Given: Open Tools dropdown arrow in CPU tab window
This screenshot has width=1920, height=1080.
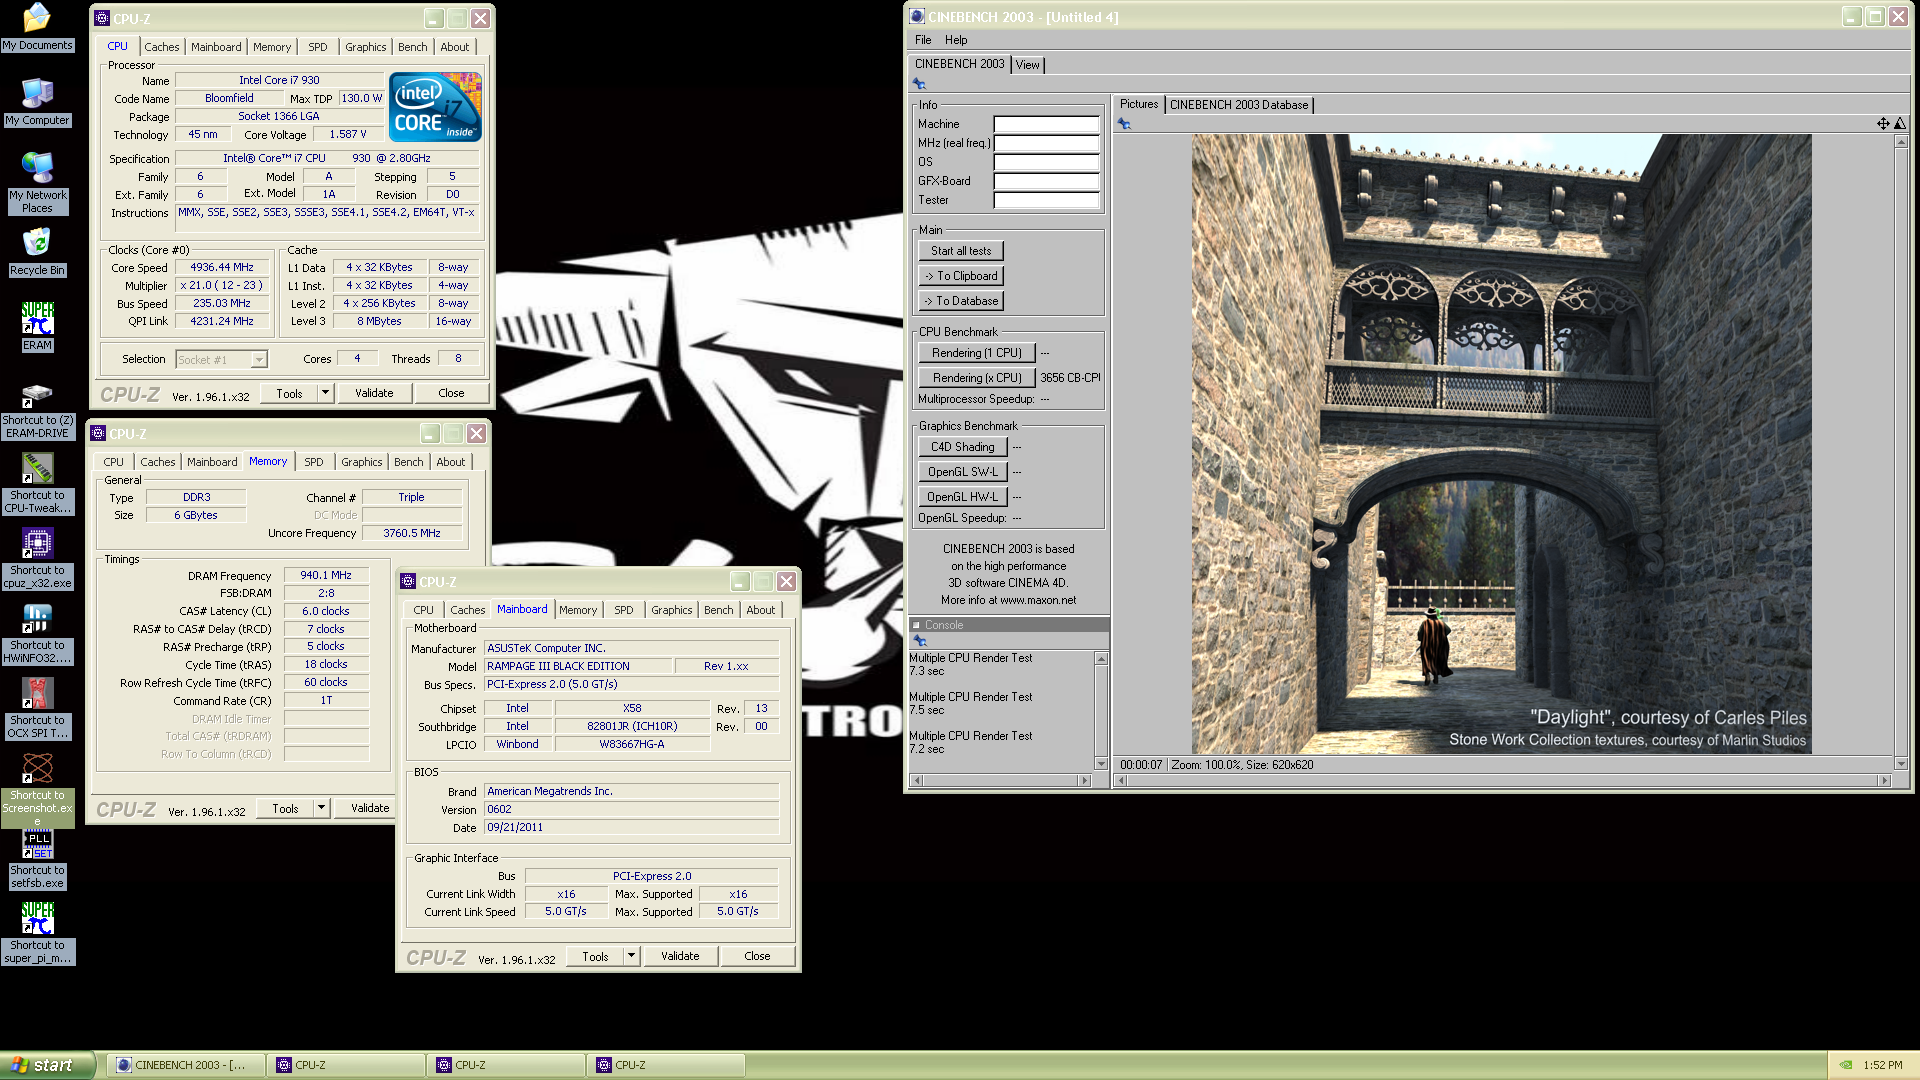Looking at the screenshot, I should point(325,393).
